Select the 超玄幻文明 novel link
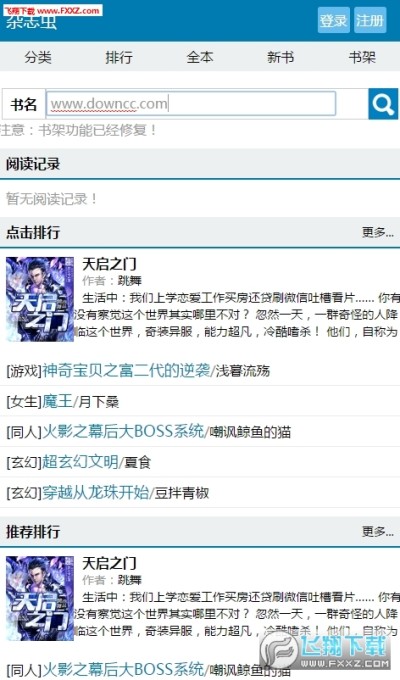Image resolution: width=400 pixels, height=680 pixels. click(80, 462)
